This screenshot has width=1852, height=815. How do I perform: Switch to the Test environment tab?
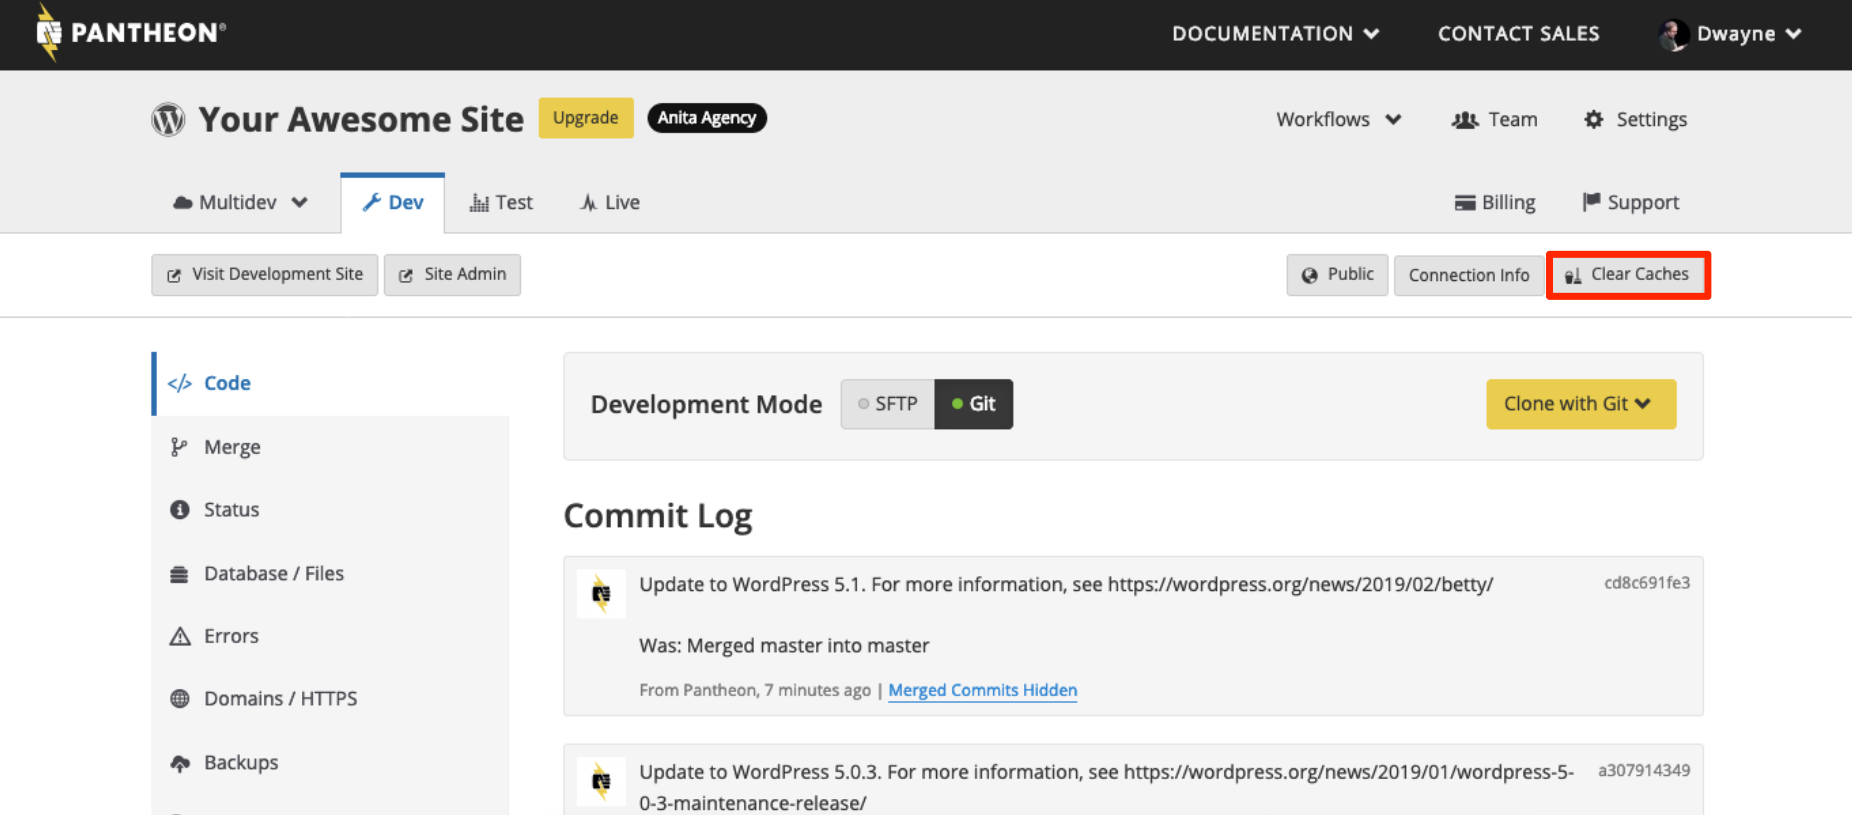coord(501,203)
